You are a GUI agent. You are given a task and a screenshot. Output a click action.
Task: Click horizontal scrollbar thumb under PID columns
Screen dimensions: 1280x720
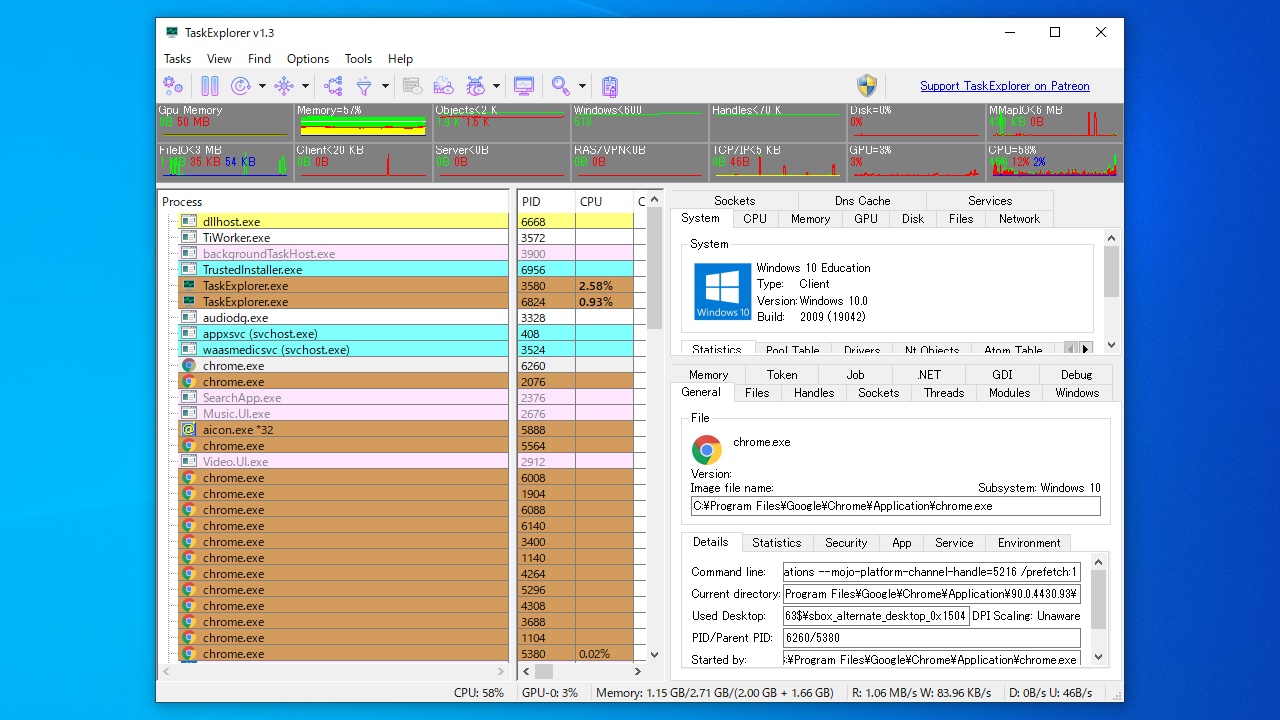[x=544, y=672]
